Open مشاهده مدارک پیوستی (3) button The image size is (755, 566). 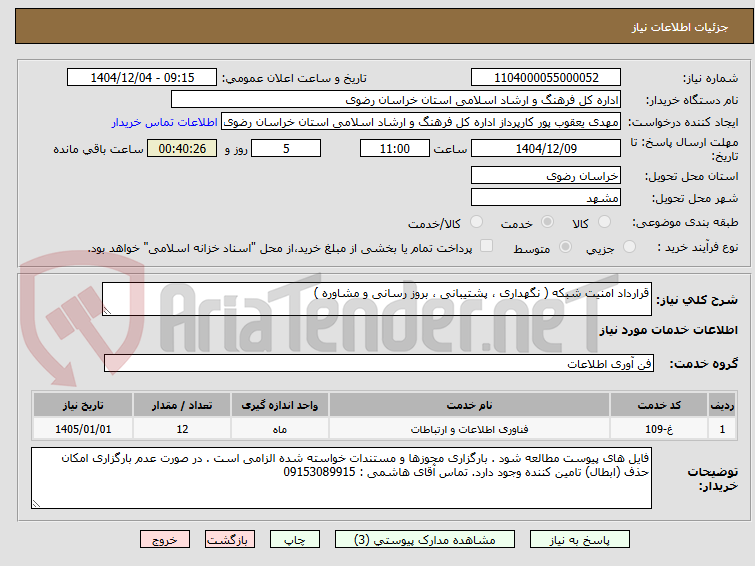click(425, 540)
